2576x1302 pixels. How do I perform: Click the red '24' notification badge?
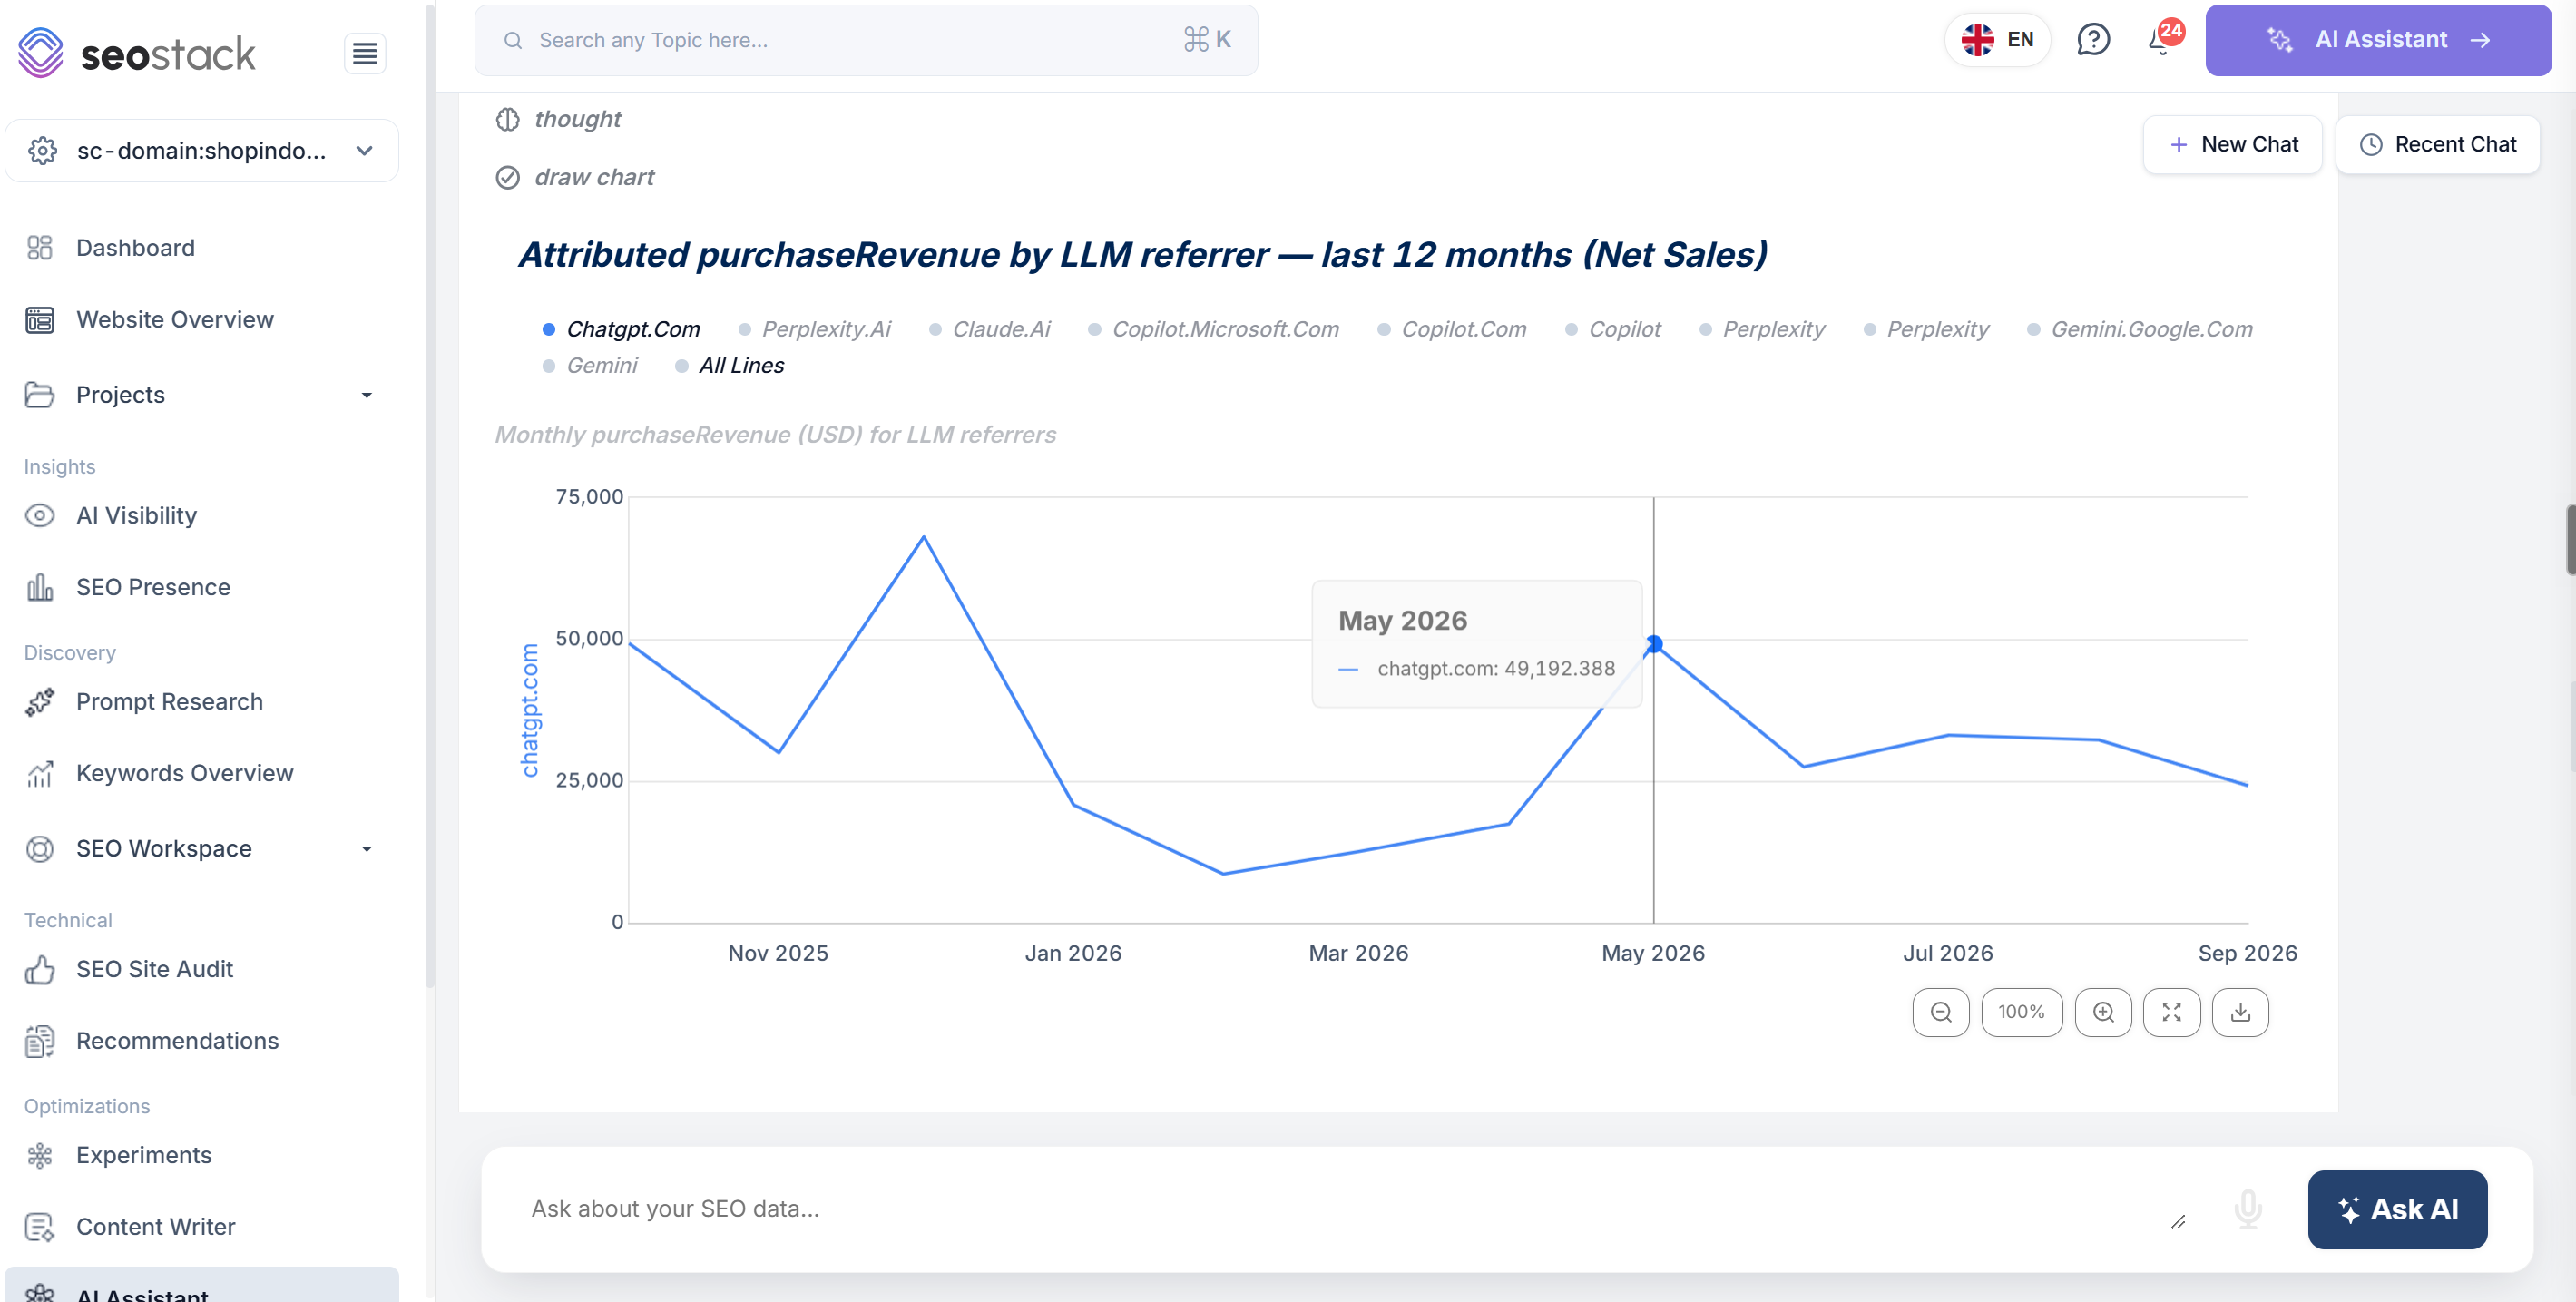tap(2170, 31)
